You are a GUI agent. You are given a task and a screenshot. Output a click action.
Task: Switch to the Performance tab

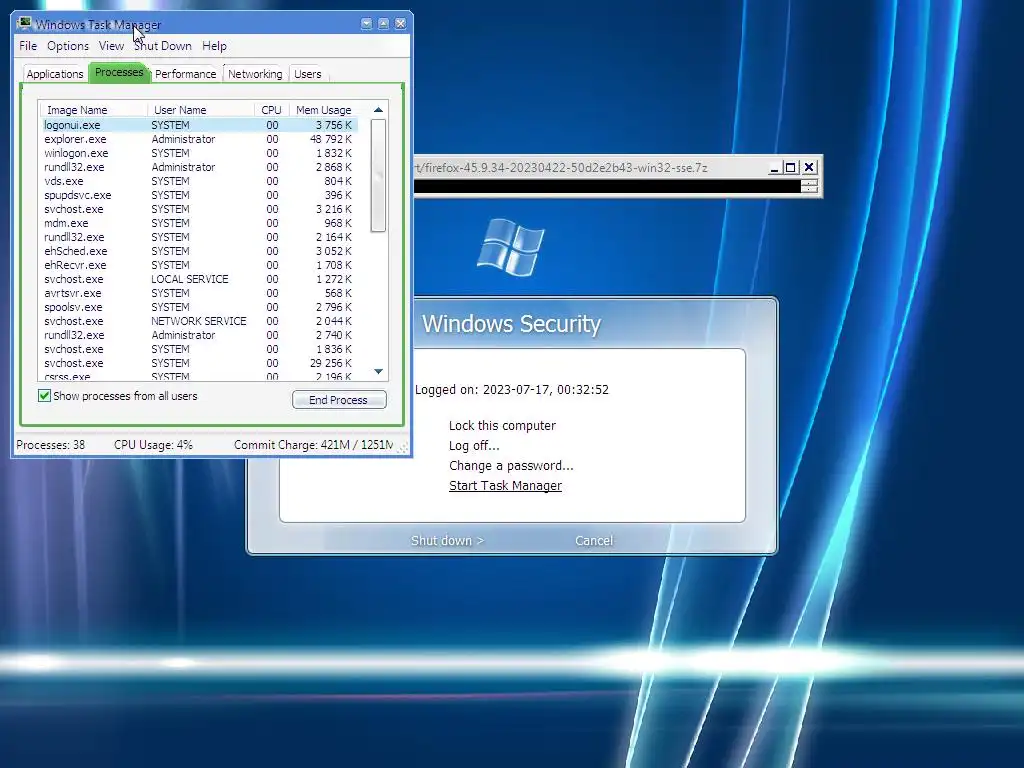click(x=185, y=74)
